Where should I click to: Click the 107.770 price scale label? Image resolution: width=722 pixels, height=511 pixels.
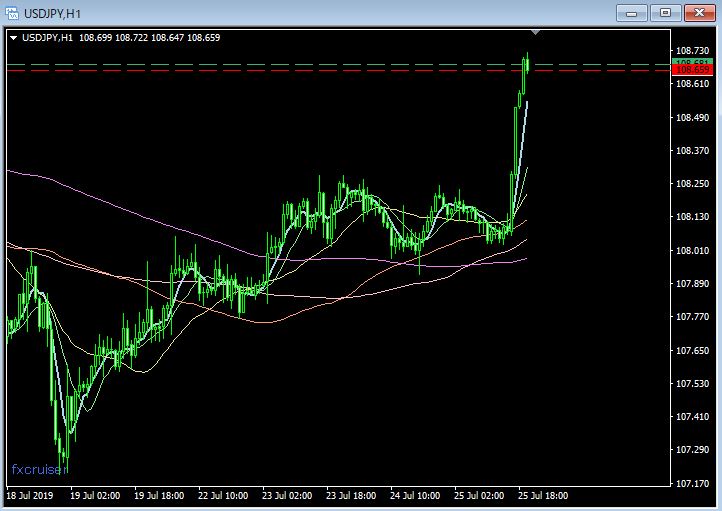point(692,317)
